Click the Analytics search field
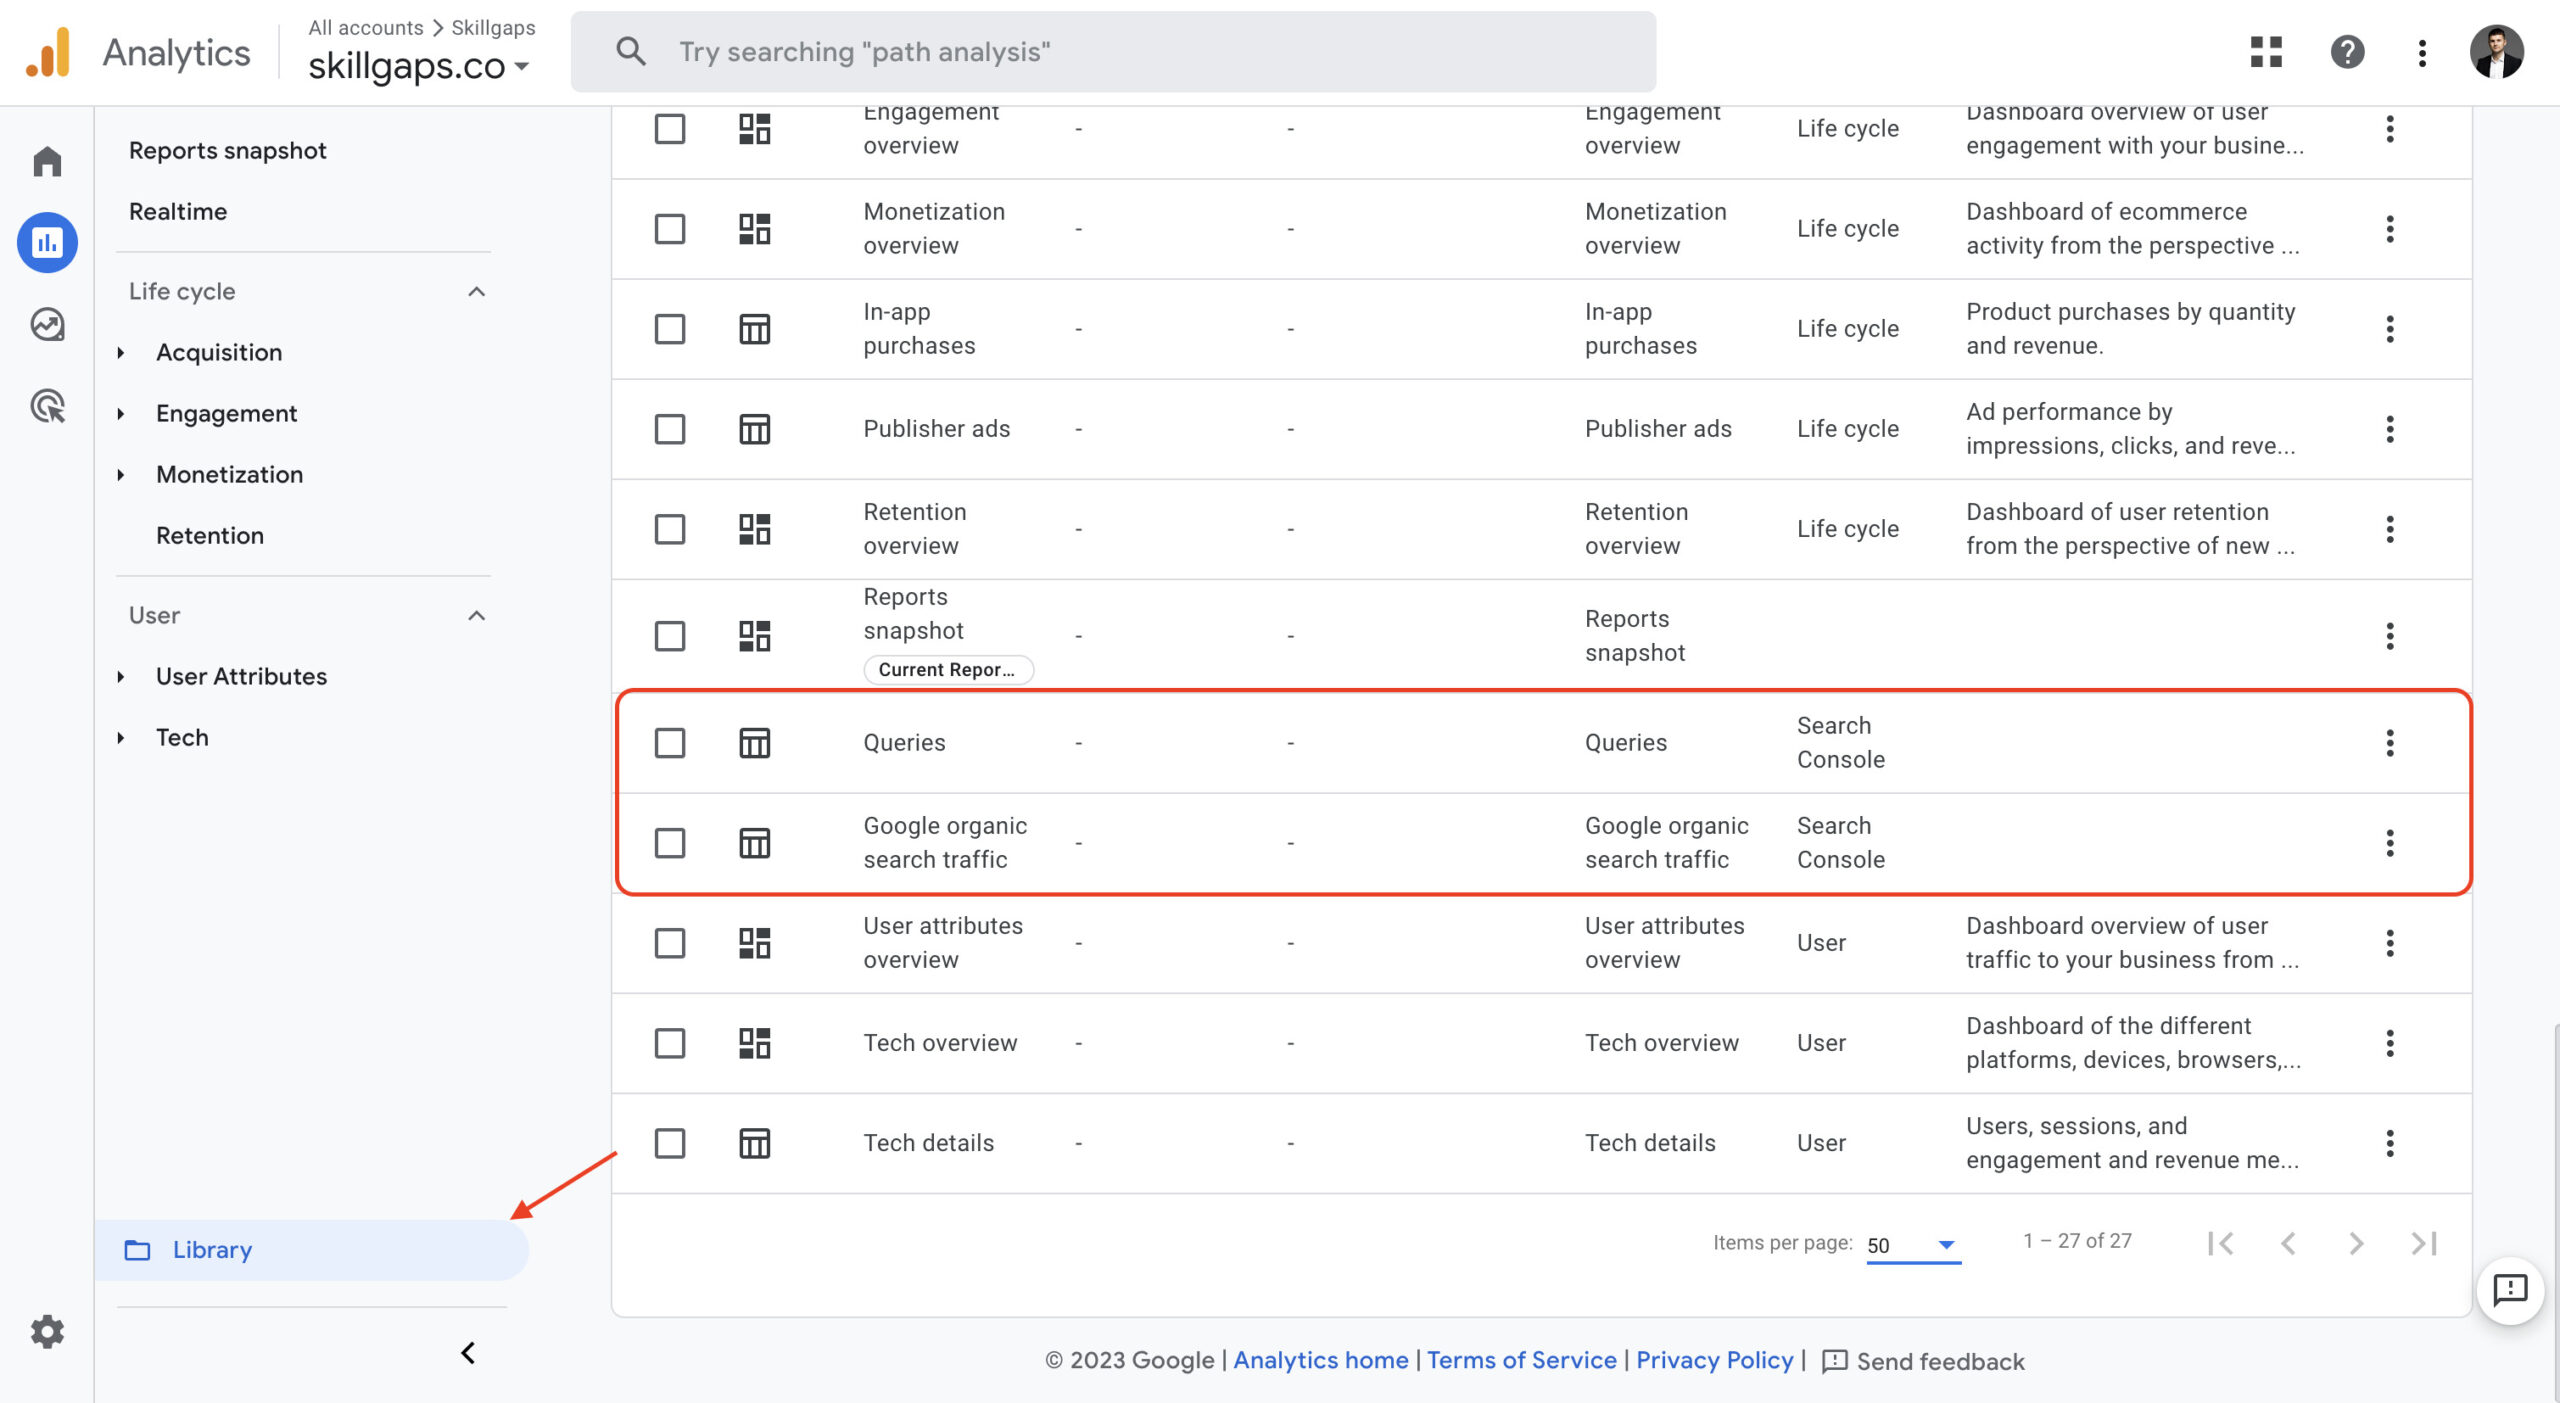2560x1403 pixels. pyautogui.click(x=1112, y=52)
